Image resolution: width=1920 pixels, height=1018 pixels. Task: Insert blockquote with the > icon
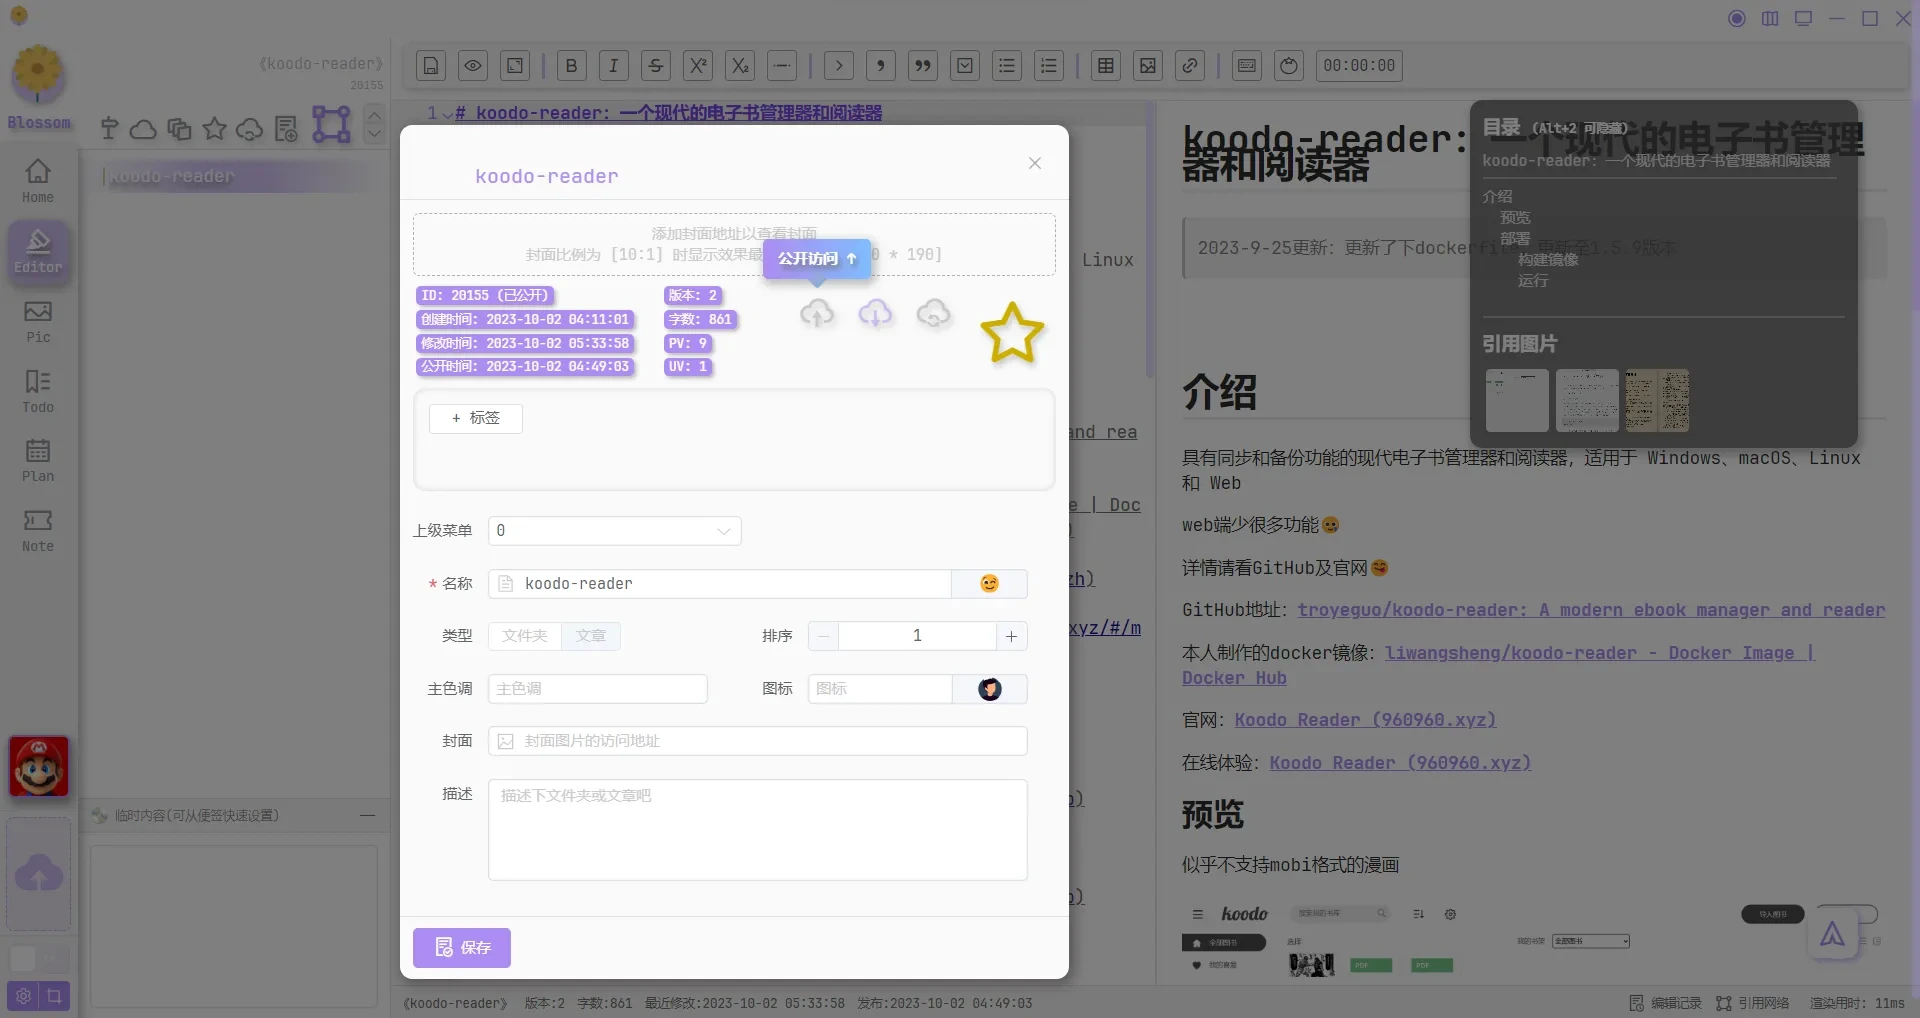point(839,66)
